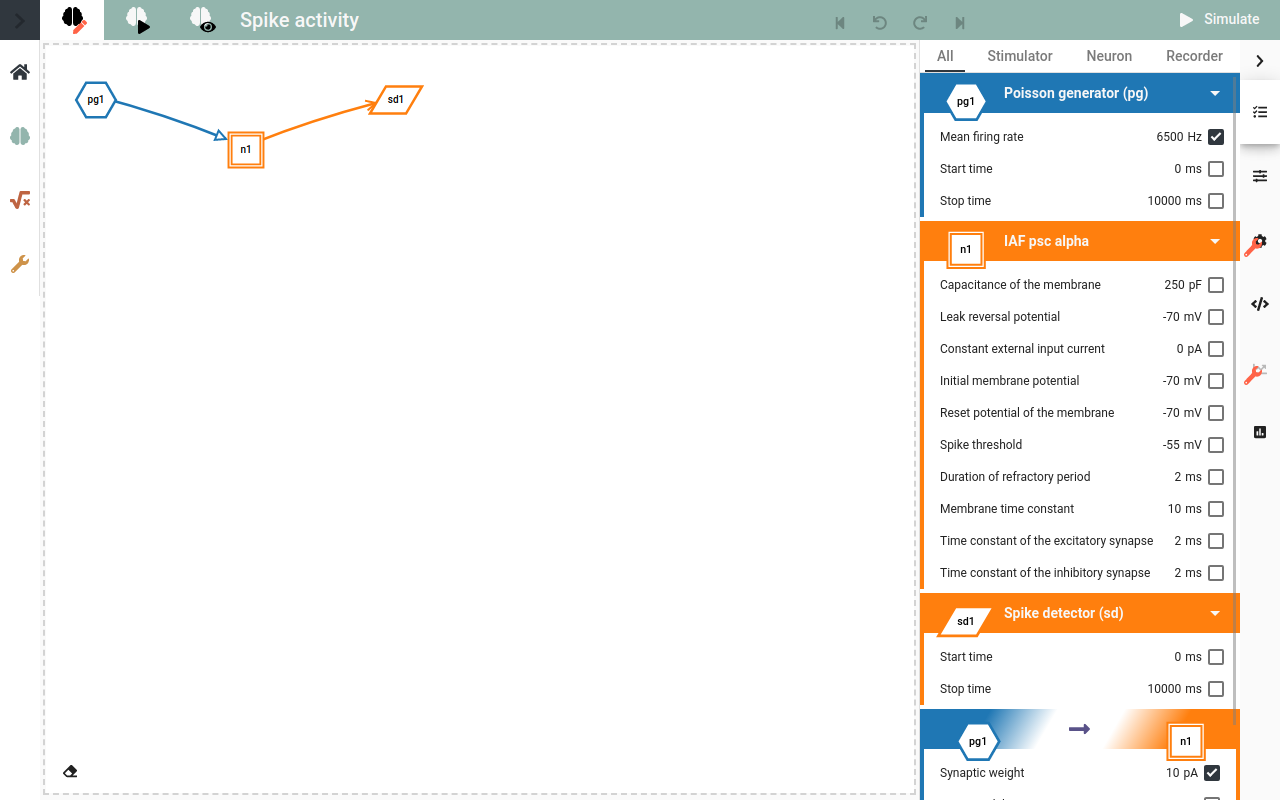Start the simulation with Simulate
This screenshot has width=1280, height=800.
tap(1219, 19)
